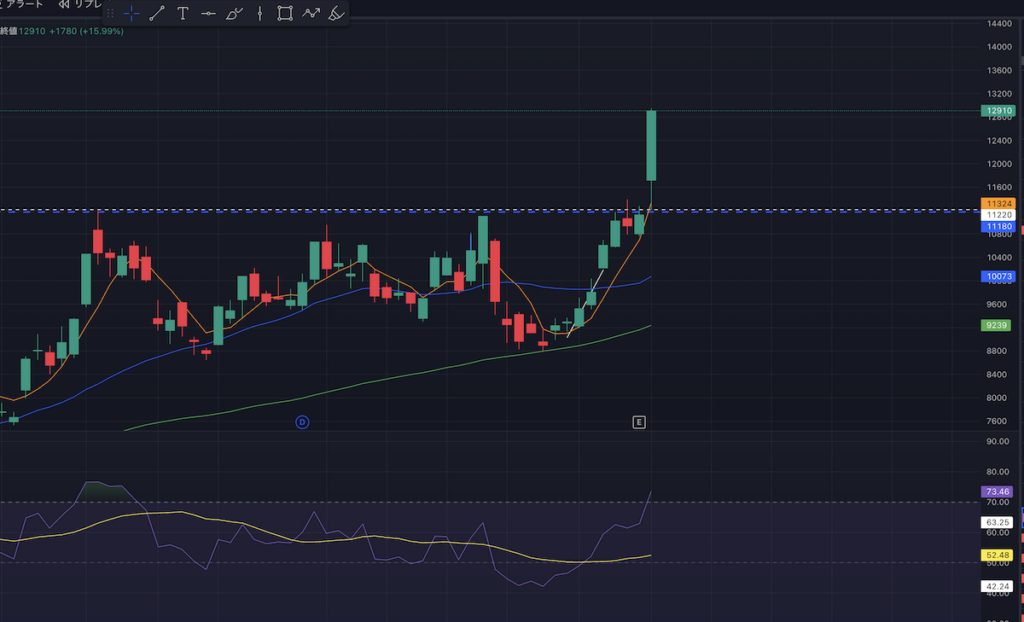Screen dimensions: 1024x622
Task: Click the green 12910 current price label
Action: click(x=998, y=111)
